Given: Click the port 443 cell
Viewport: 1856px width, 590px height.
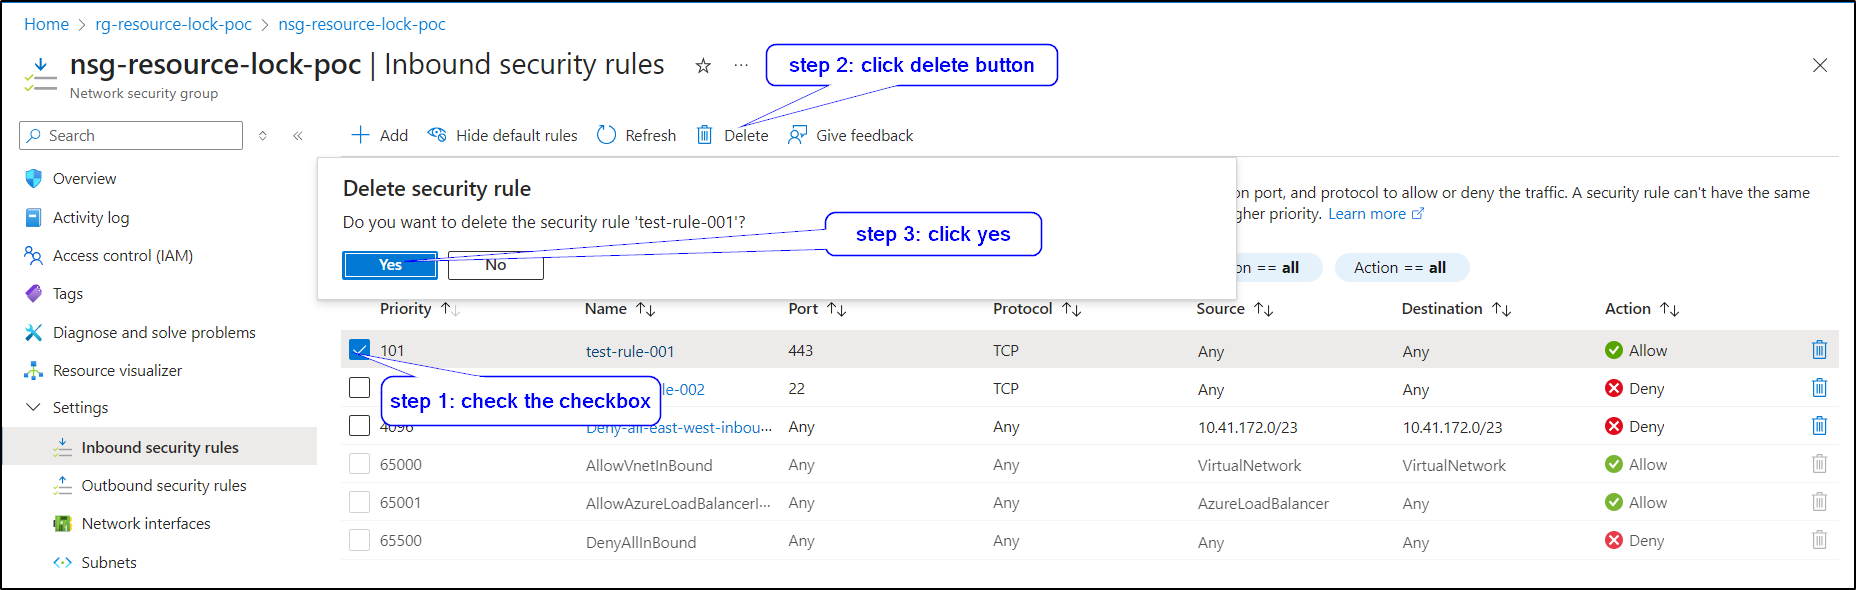Looking at the screenshot, I should point(800,351).
